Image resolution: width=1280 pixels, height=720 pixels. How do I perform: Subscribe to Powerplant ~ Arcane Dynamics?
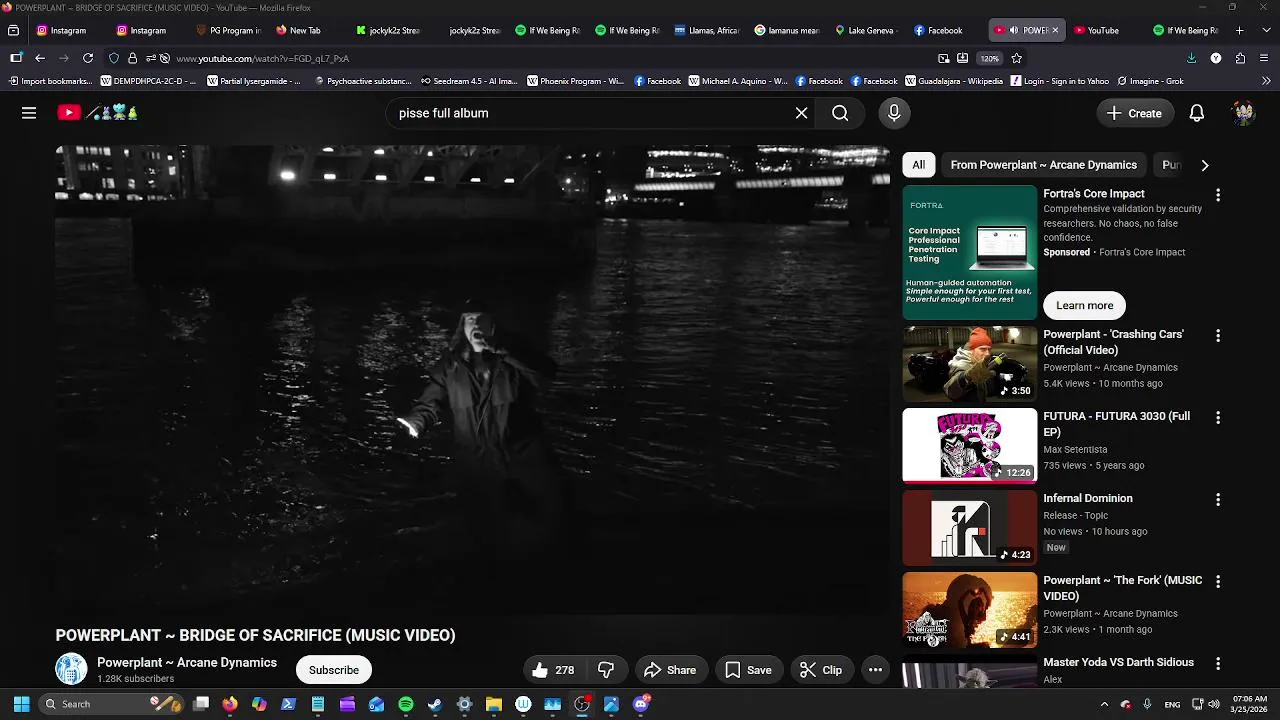point(333,670)
